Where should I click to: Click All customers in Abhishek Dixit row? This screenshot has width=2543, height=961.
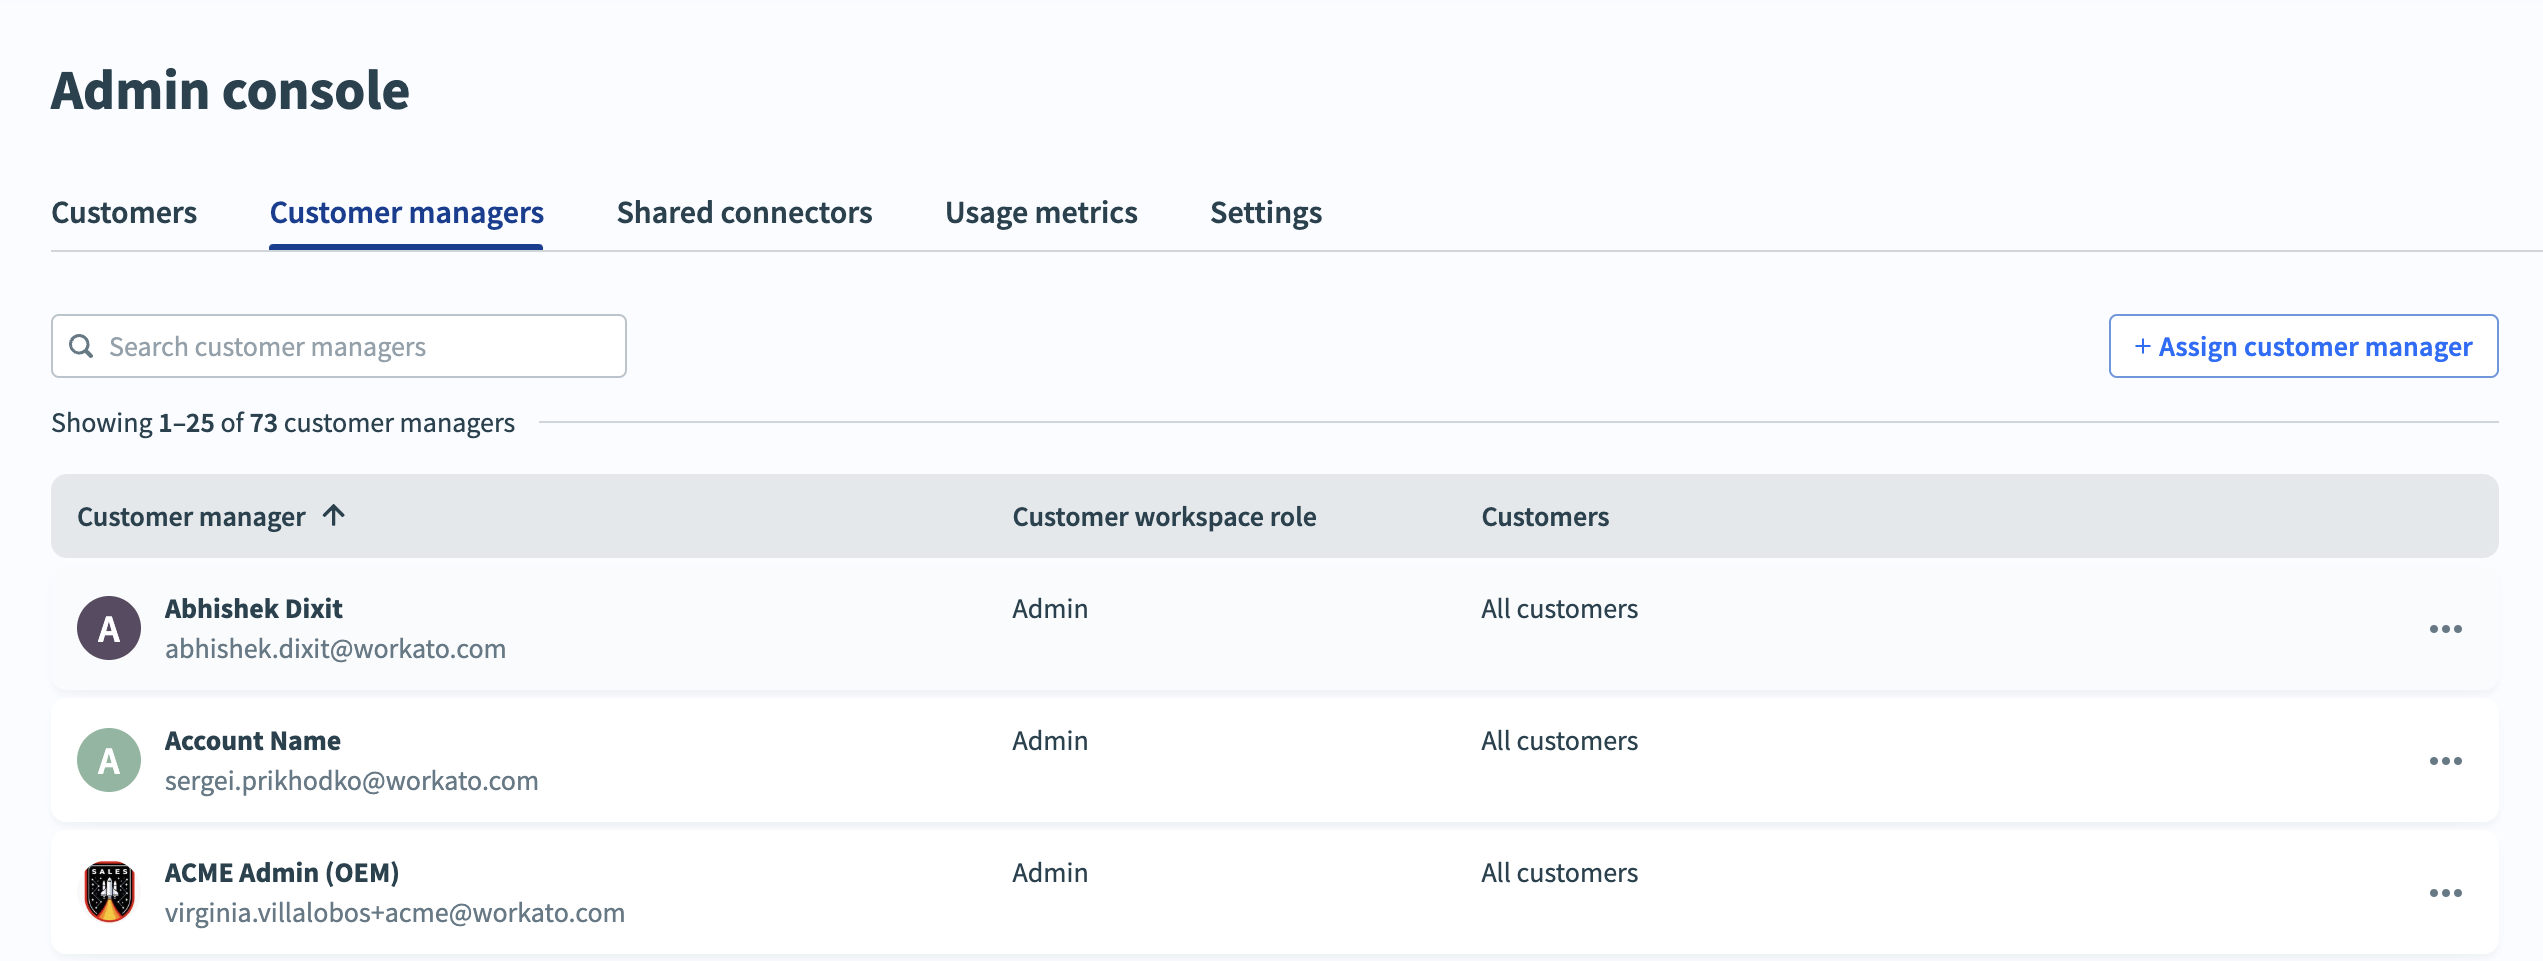[1559, 608]
